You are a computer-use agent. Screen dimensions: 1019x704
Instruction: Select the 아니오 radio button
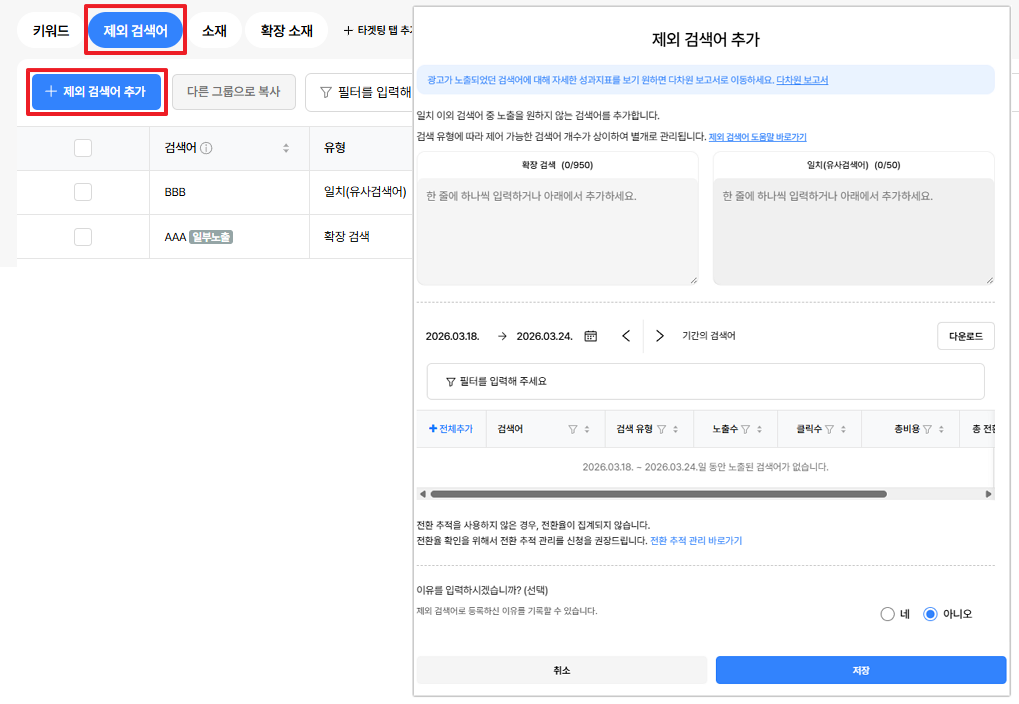[931, 614]
